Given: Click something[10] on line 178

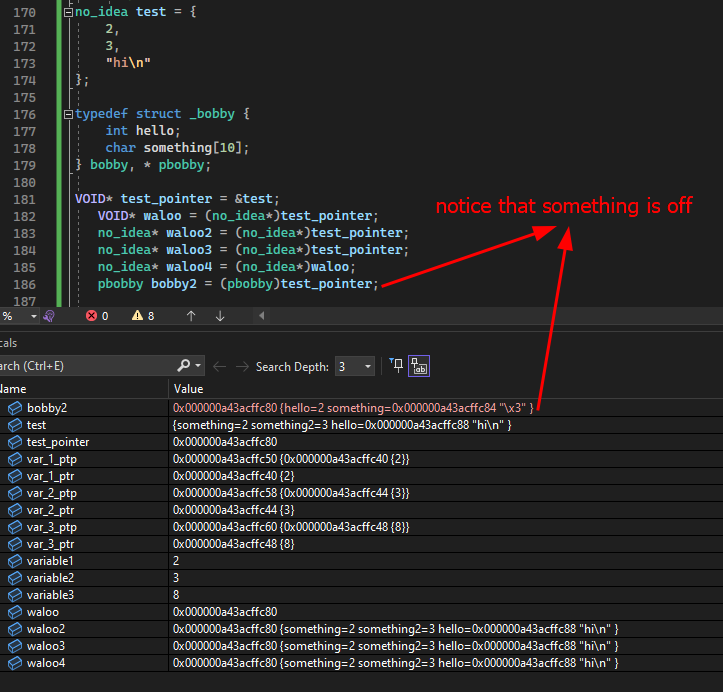Looking at the screenshot, I should (193, 148).
